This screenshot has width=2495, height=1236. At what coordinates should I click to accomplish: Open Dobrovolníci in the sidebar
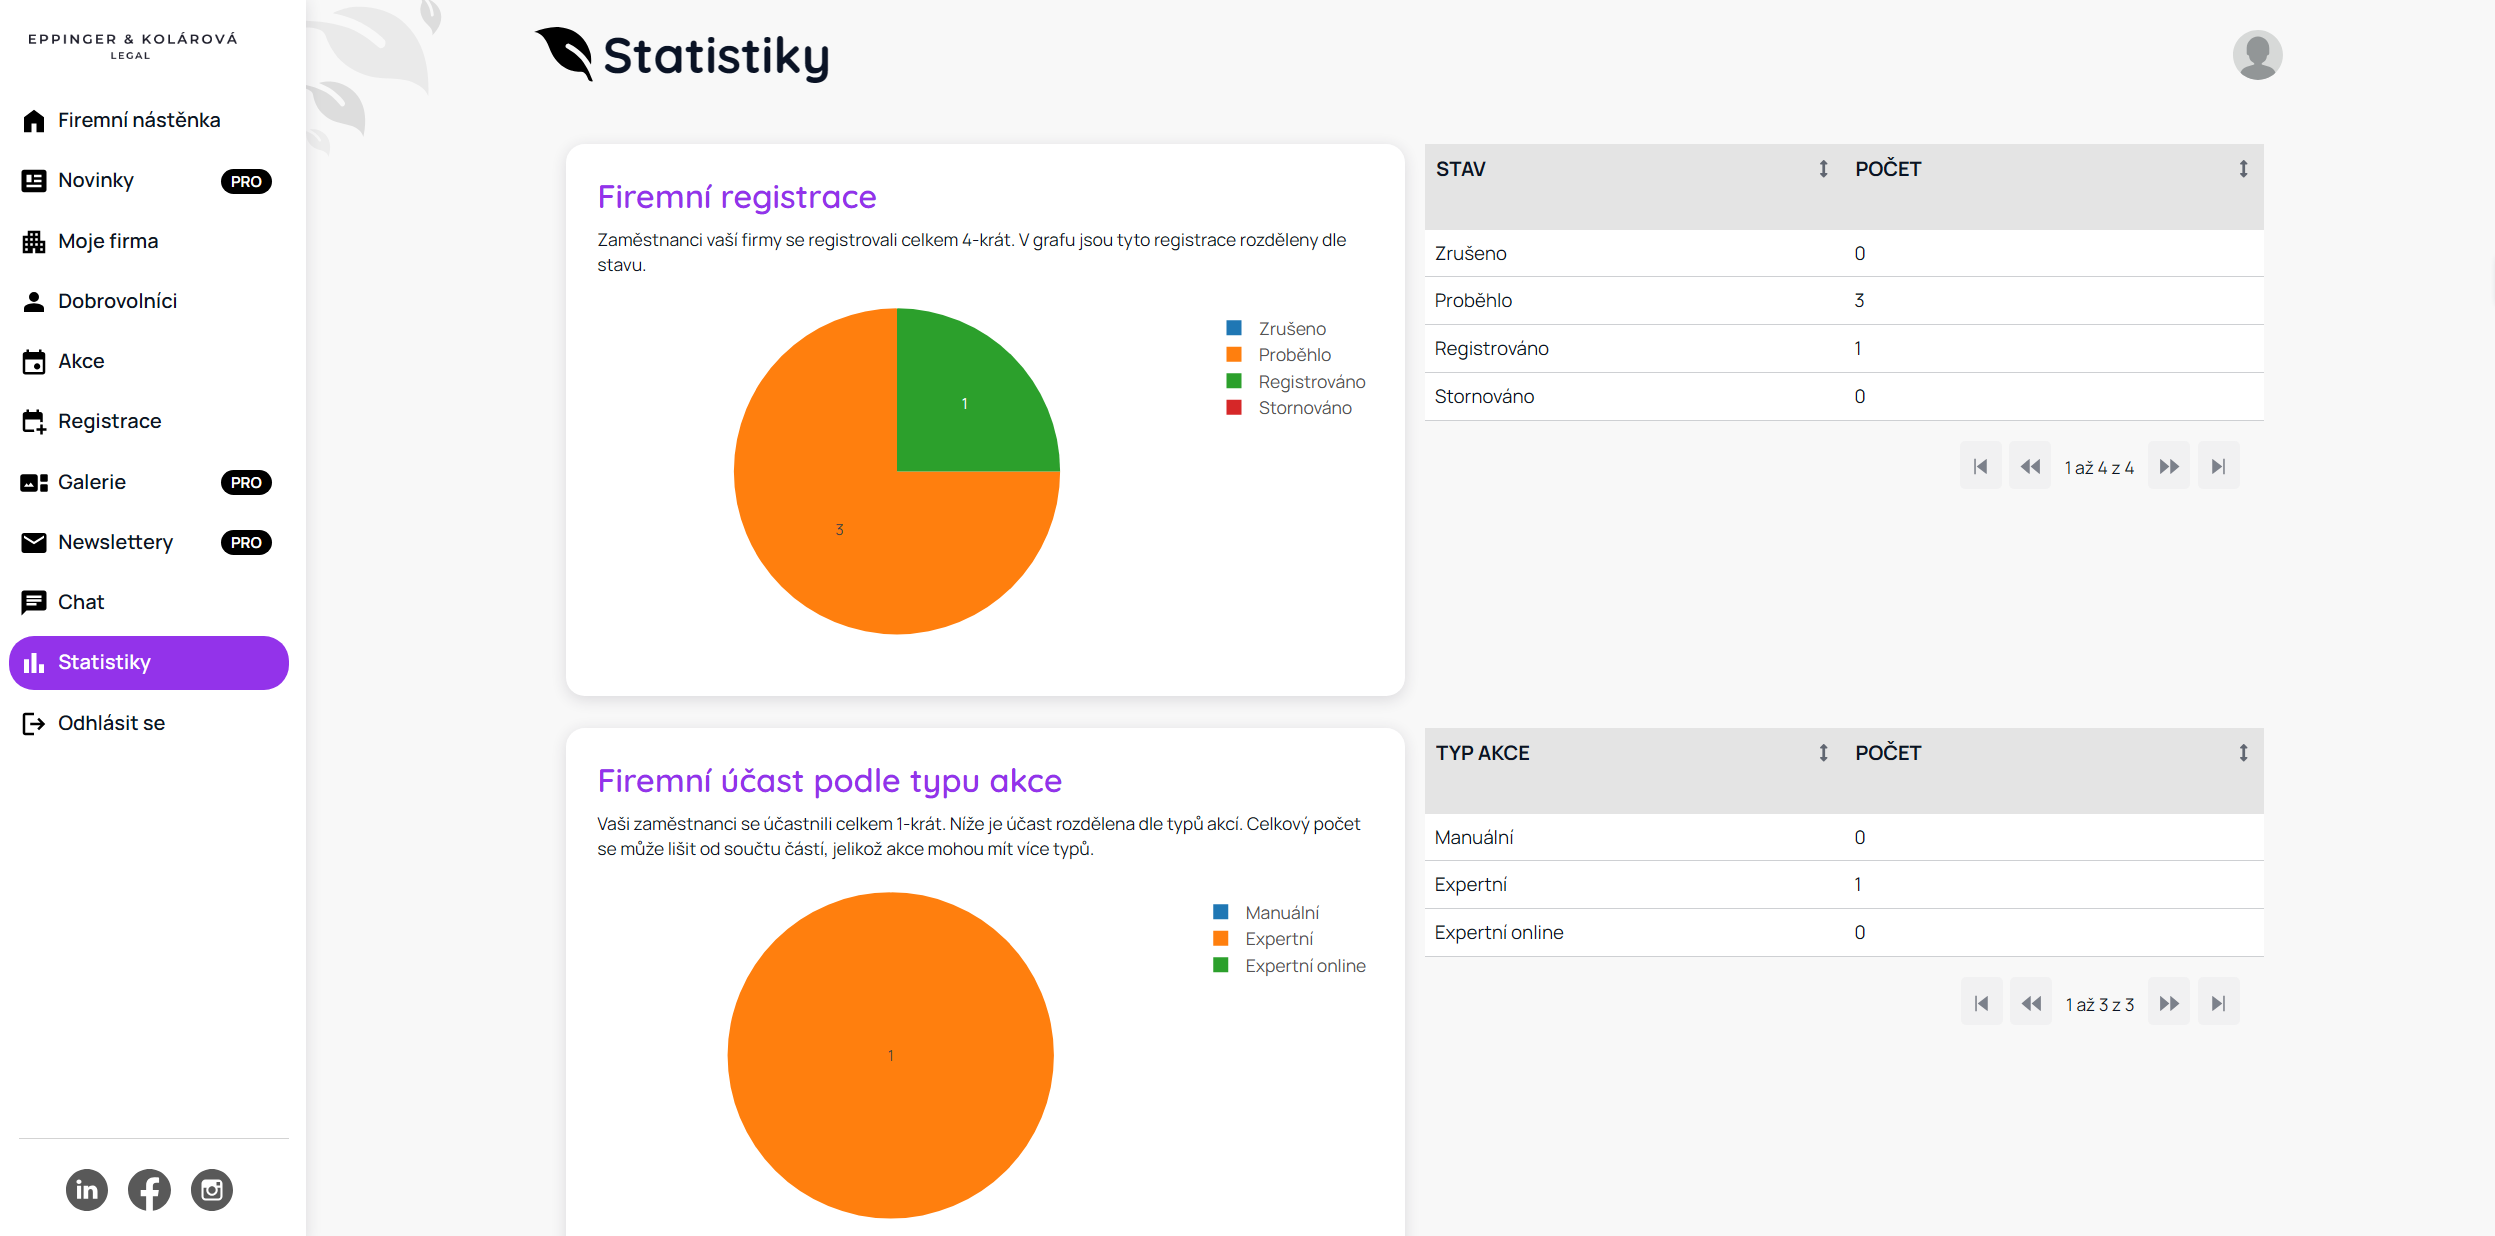tap(117, 301)
